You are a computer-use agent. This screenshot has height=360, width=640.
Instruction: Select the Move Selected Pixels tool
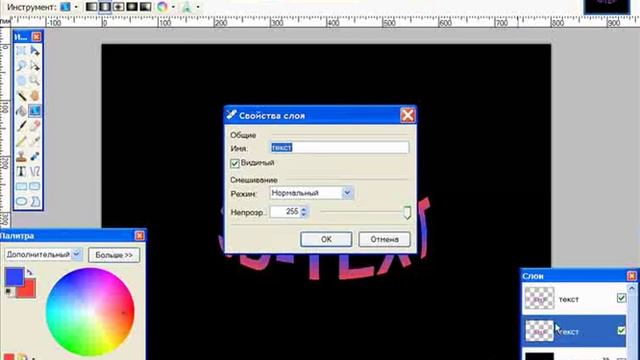pyautogui.click(x=35, y=51)
